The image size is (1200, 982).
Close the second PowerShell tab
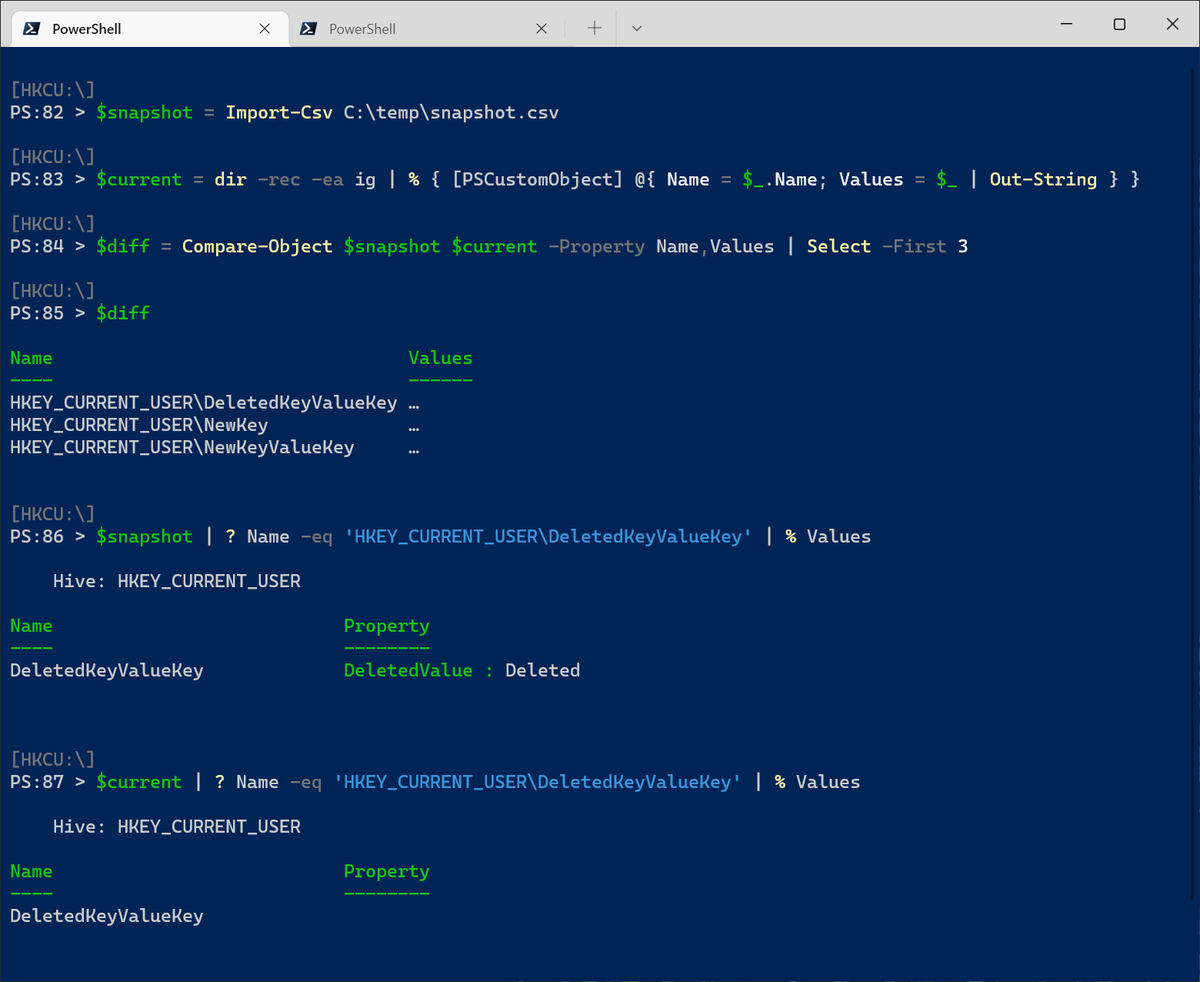click(x=541, y=29)
